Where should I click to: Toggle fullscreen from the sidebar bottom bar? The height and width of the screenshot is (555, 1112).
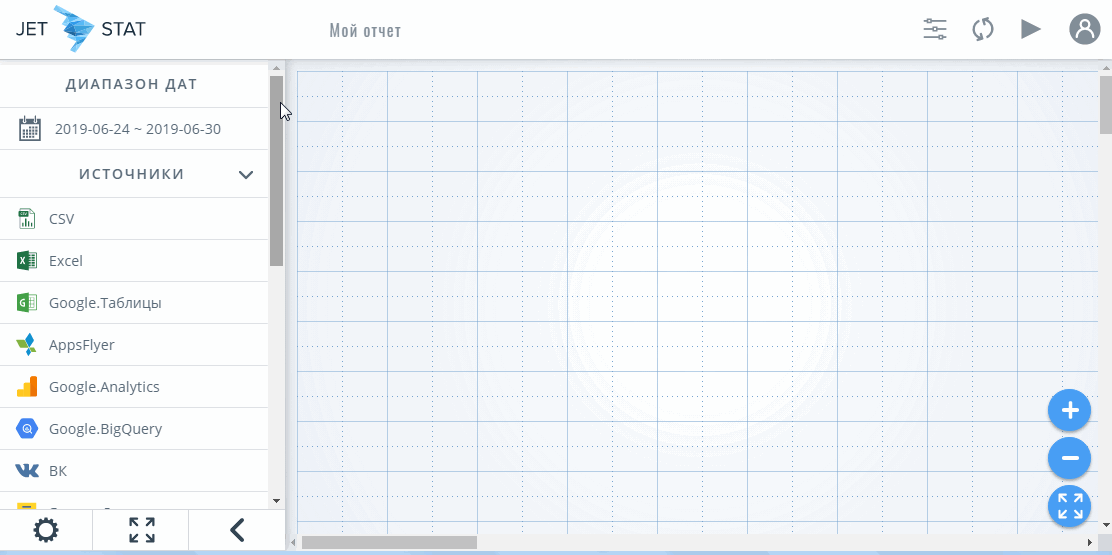(x=142, y=530)
